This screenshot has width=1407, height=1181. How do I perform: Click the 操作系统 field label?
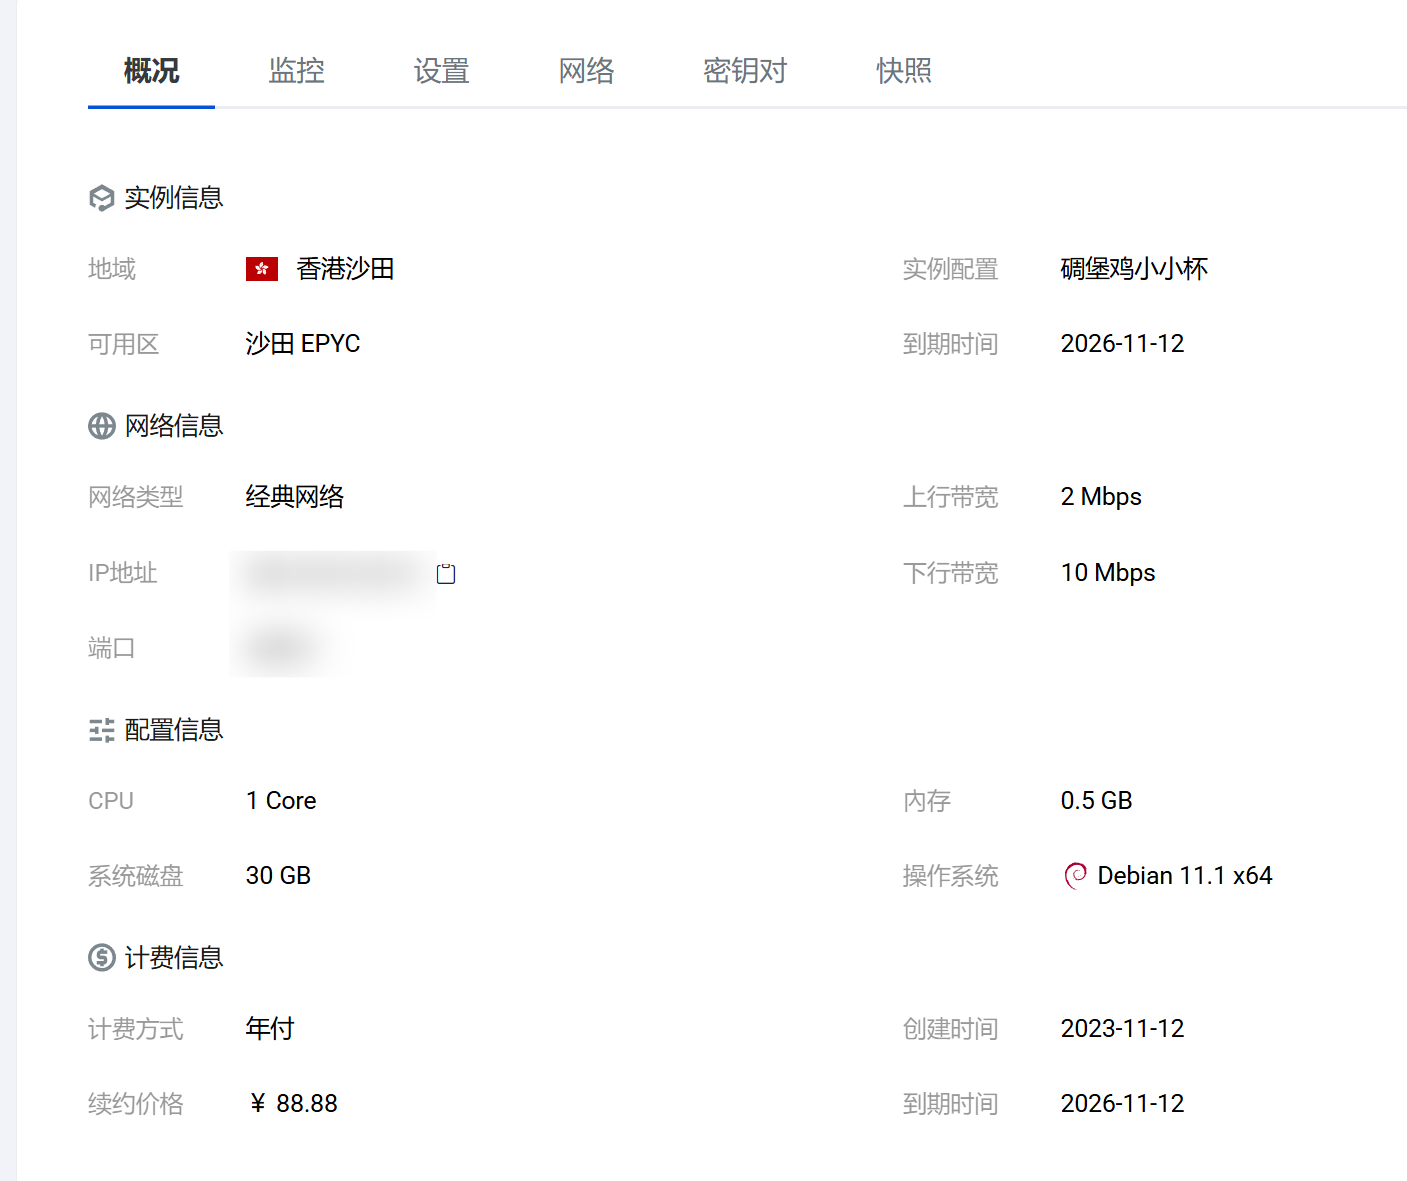(951, 876)
